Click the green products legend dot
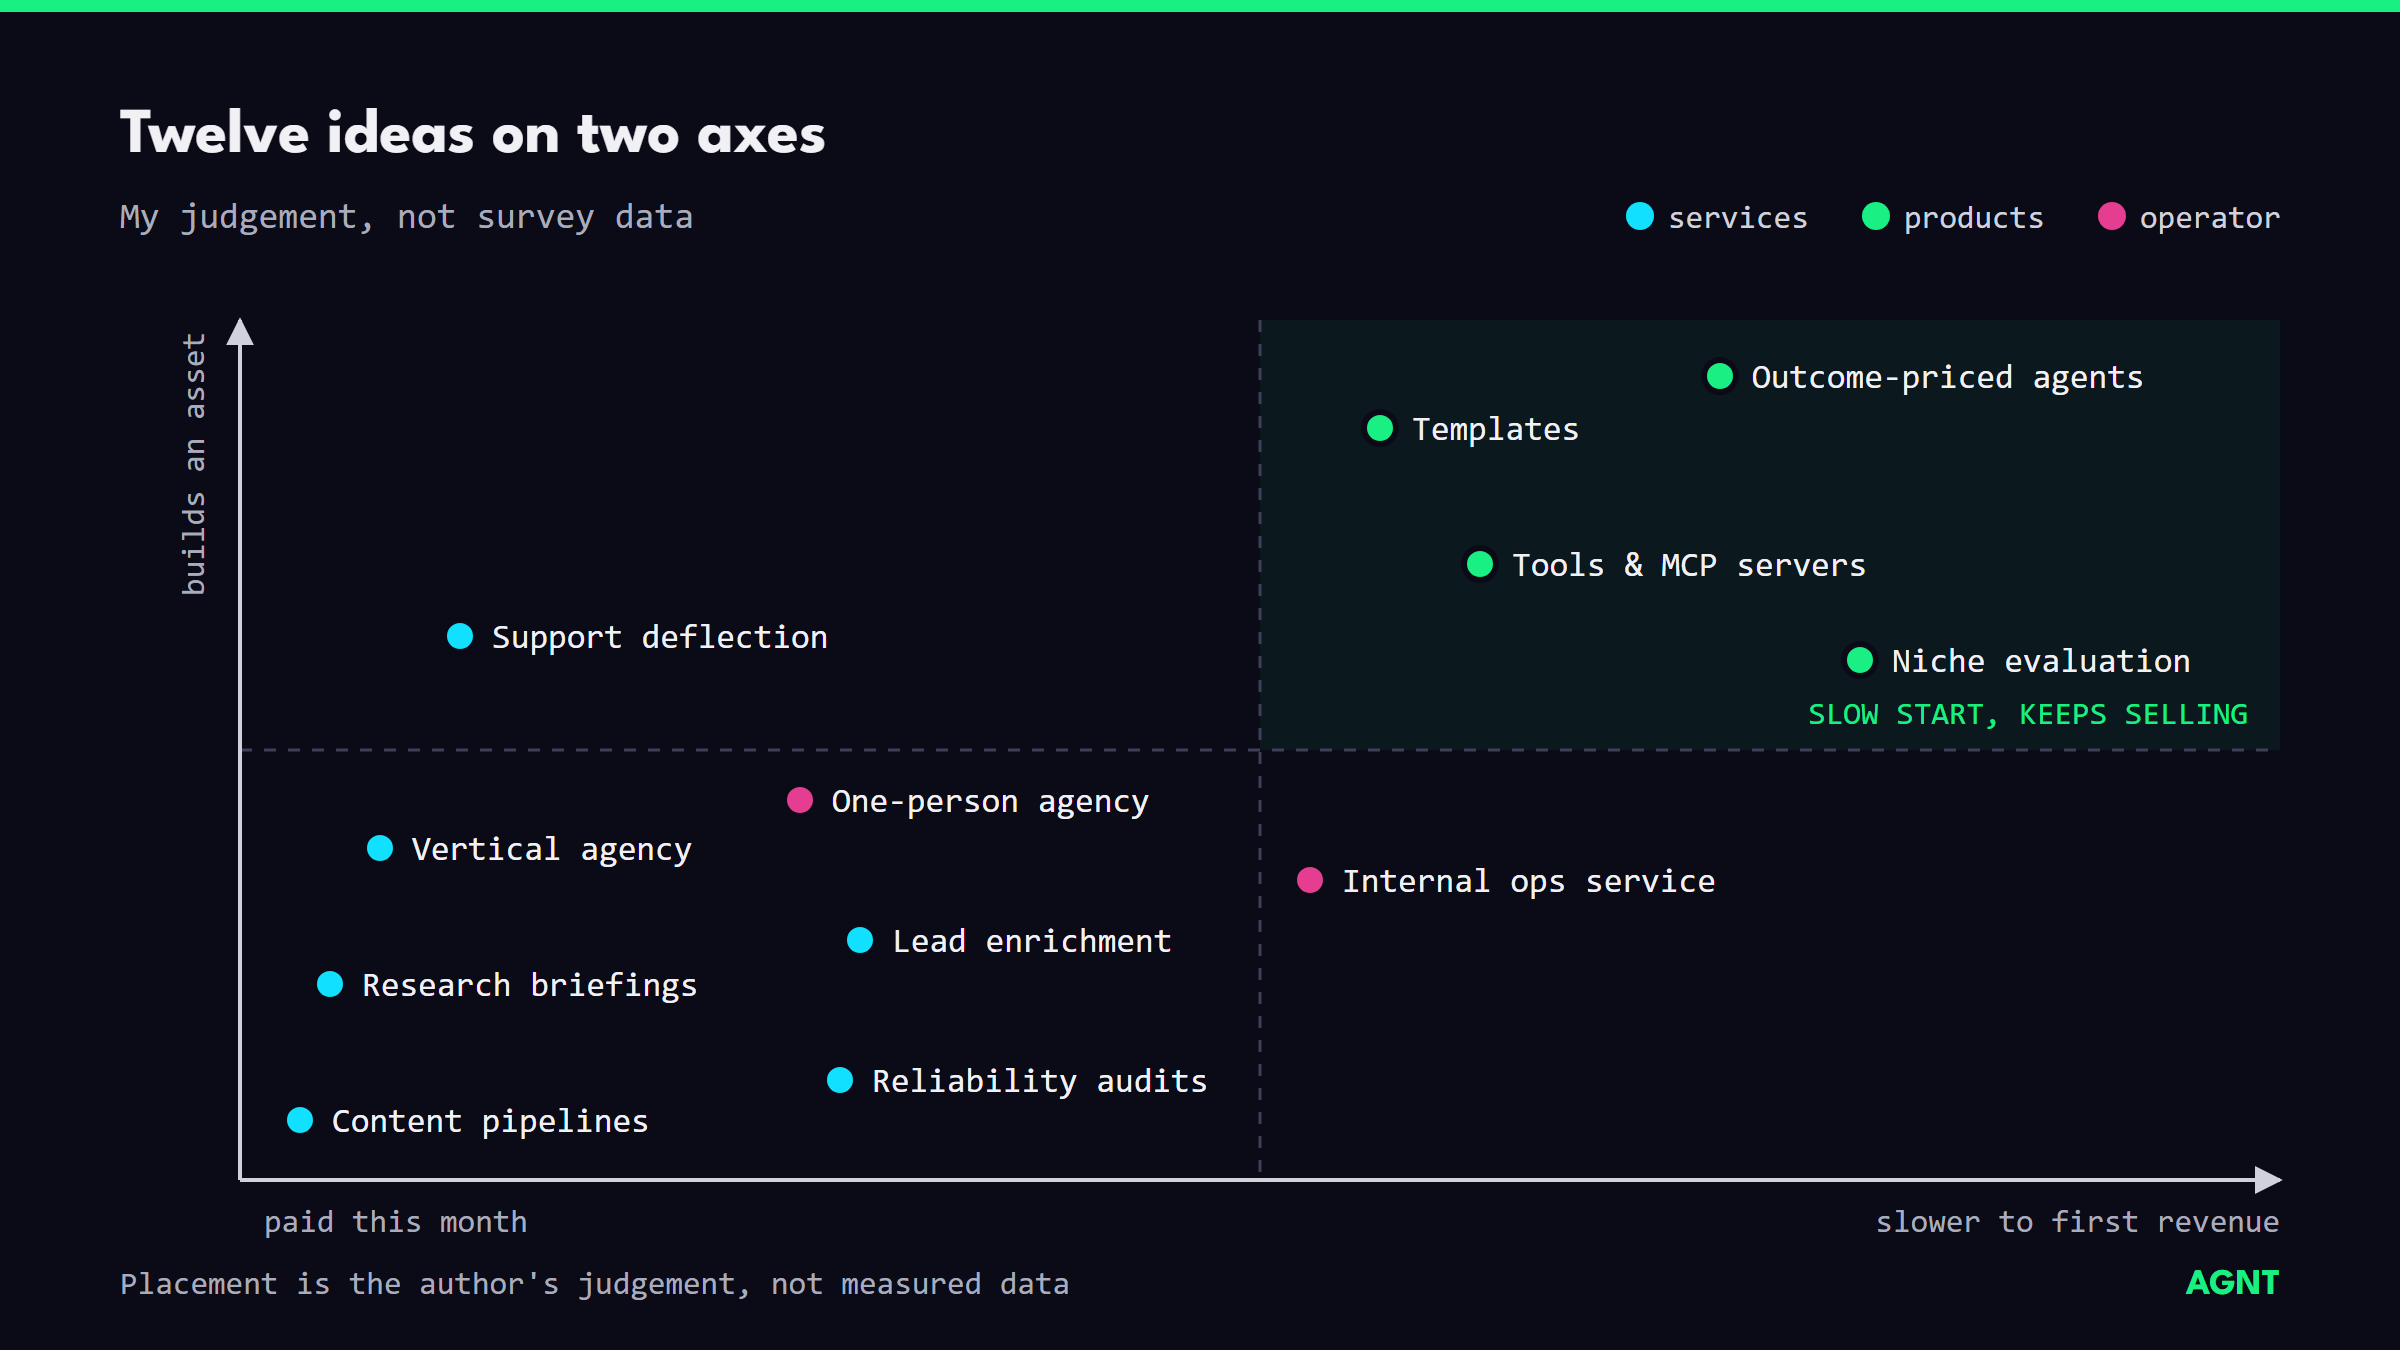This screenshot has width=2400, height=1350. pos(1876,216)
